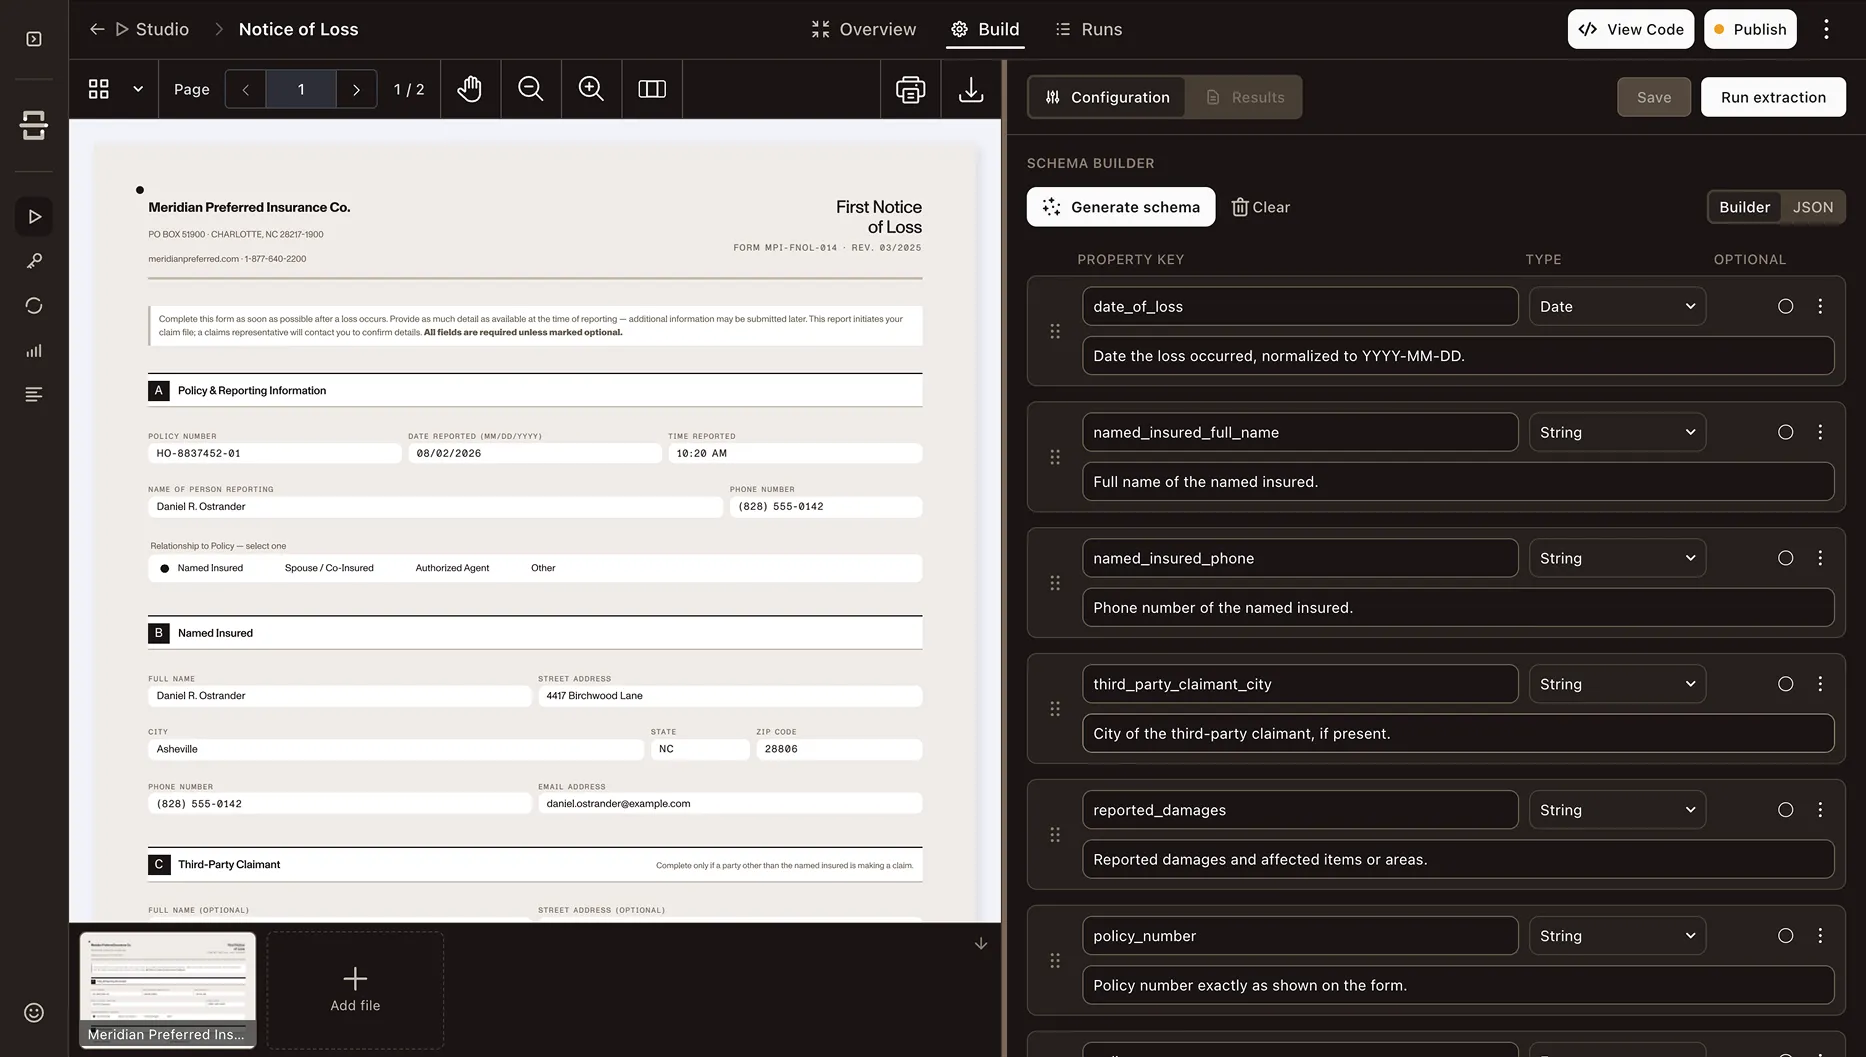Screen dimensions: 1866x1058
Task: Open more options for reported_damages row
Action: [x=1820, y=811]
